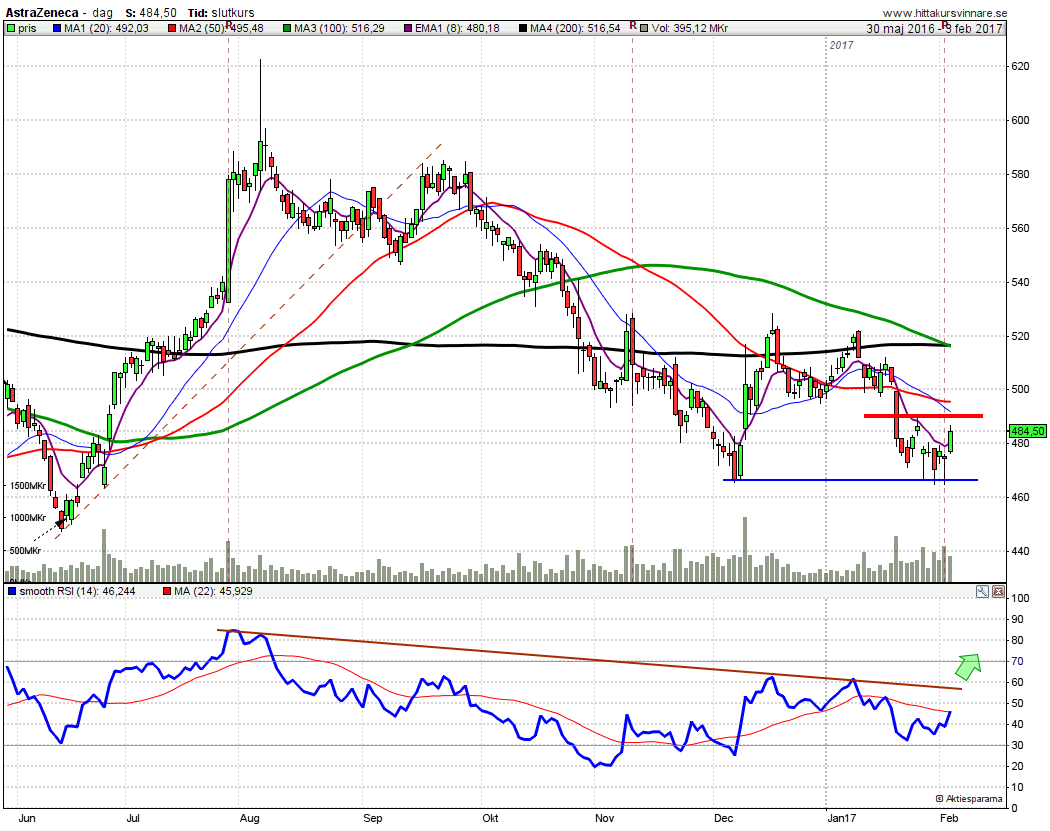Open the RSI panel wrench settings icon
Image resolution: width=1050 pixels, height=831 pixels.
click(x=982, y=591)
